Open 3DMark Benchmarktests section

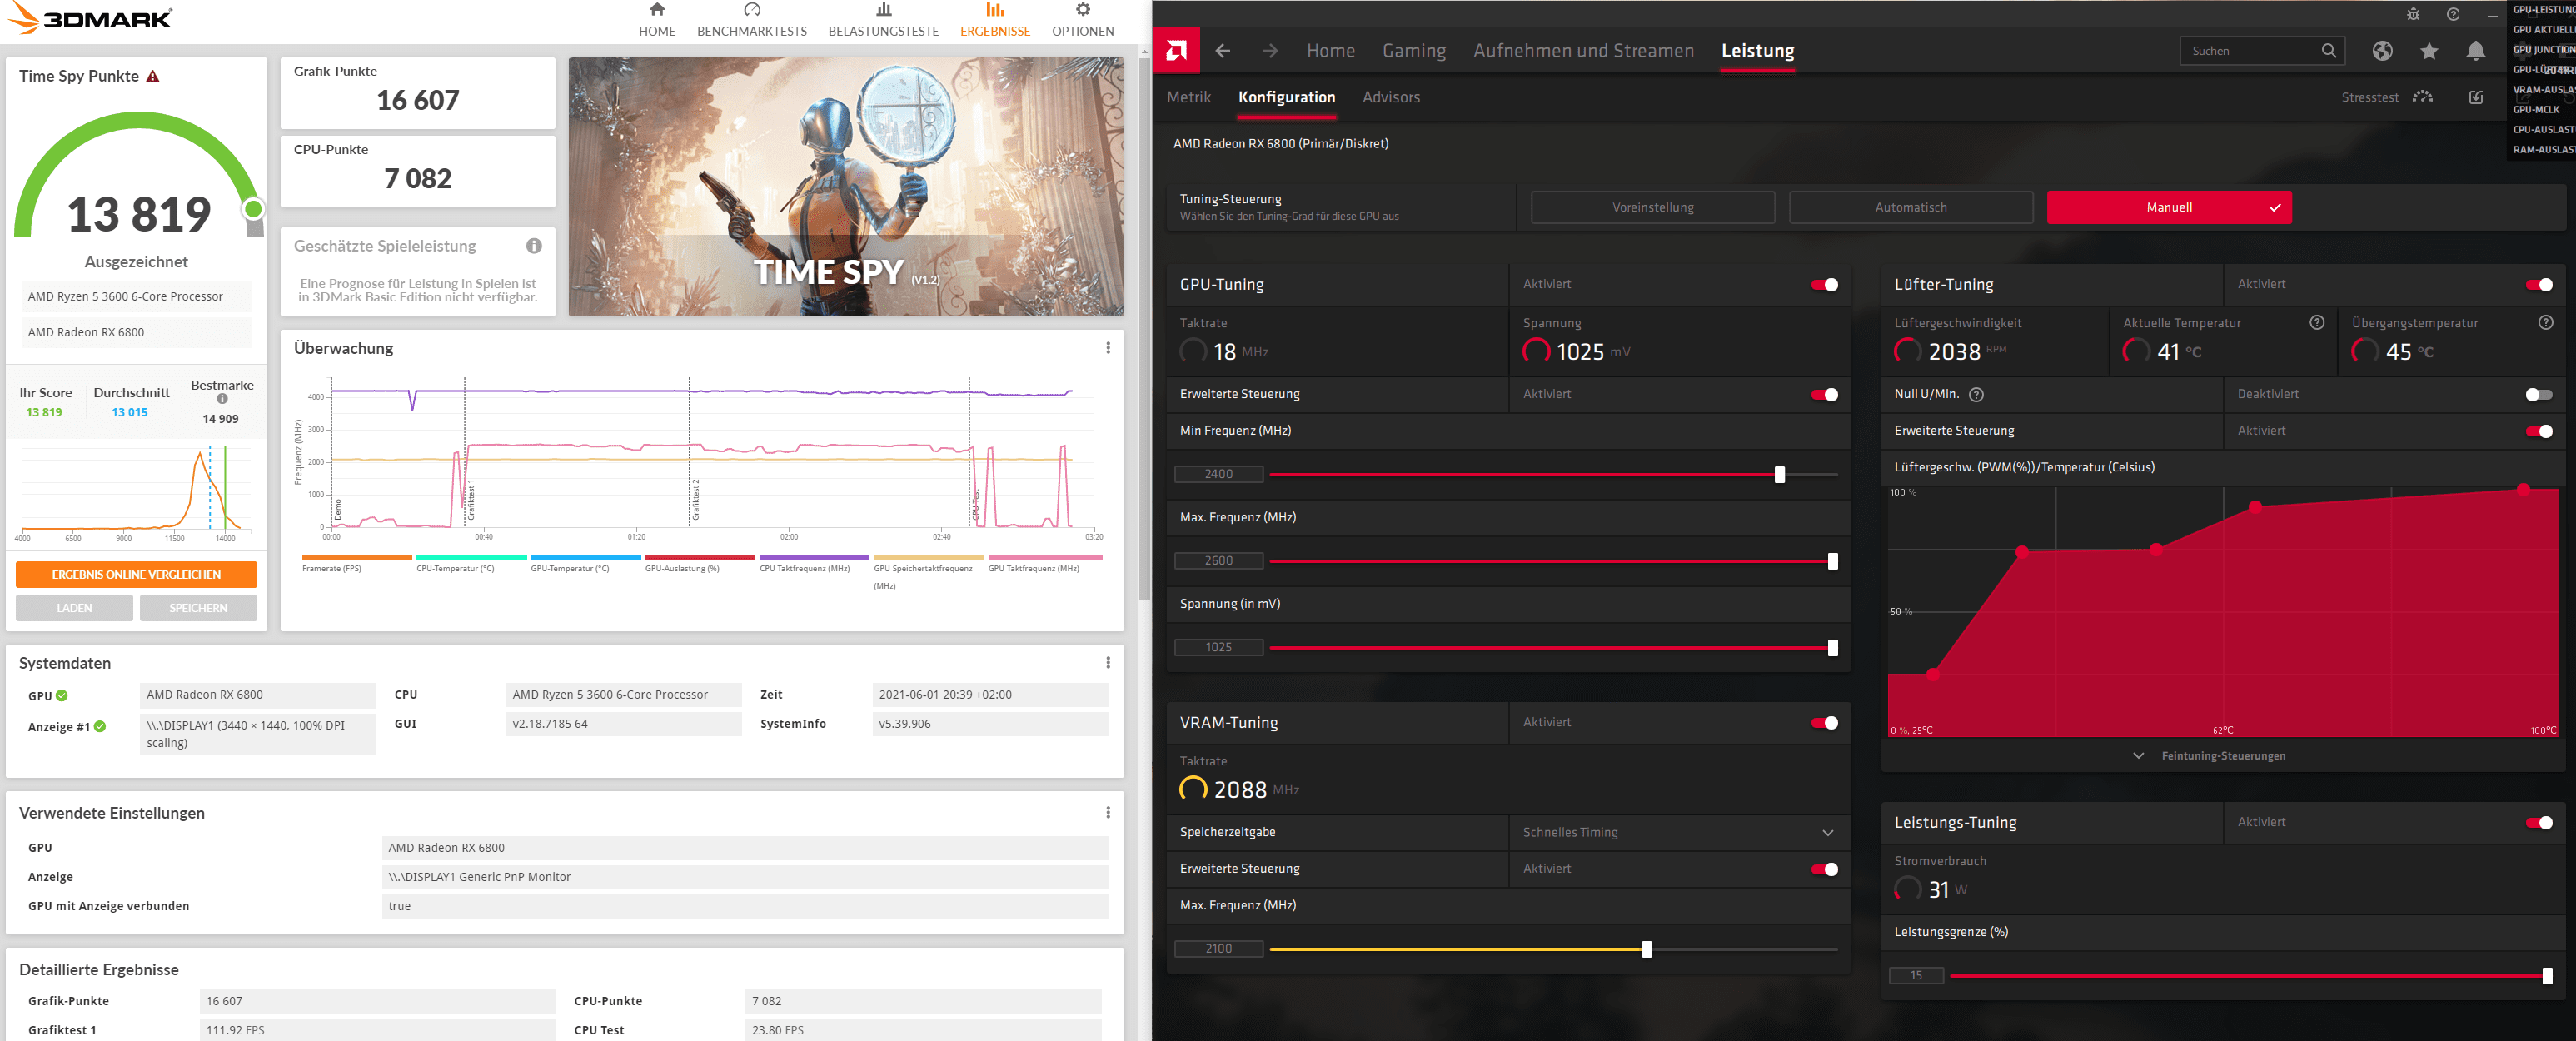752,21
